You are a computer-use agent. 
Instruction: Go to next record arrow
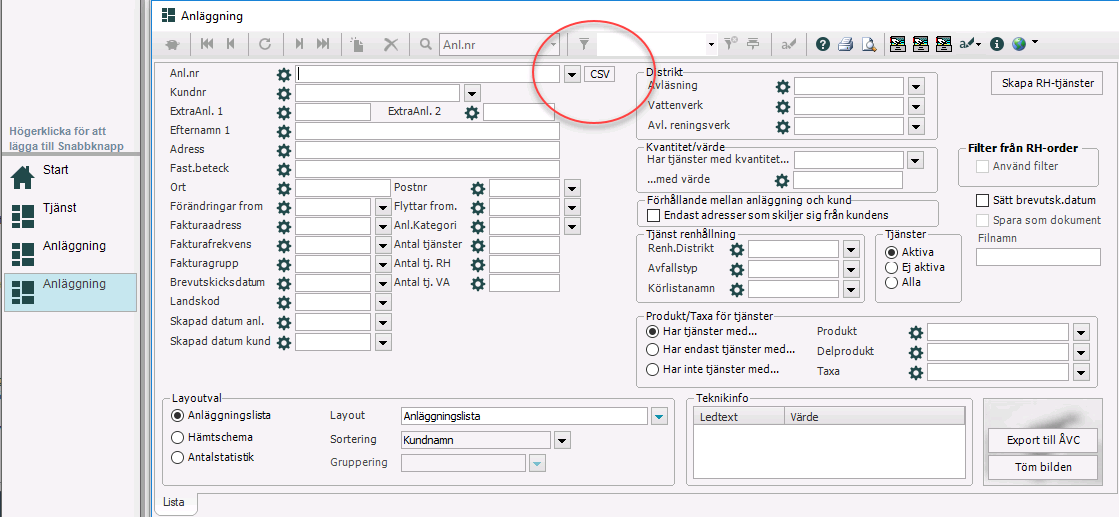pyautogui.click(x=300, y=44)
